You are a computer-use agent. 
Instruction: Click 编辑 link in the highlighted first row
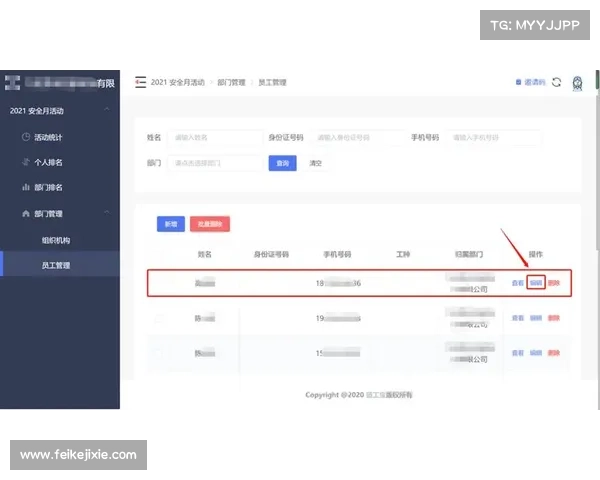pos(536,283)
